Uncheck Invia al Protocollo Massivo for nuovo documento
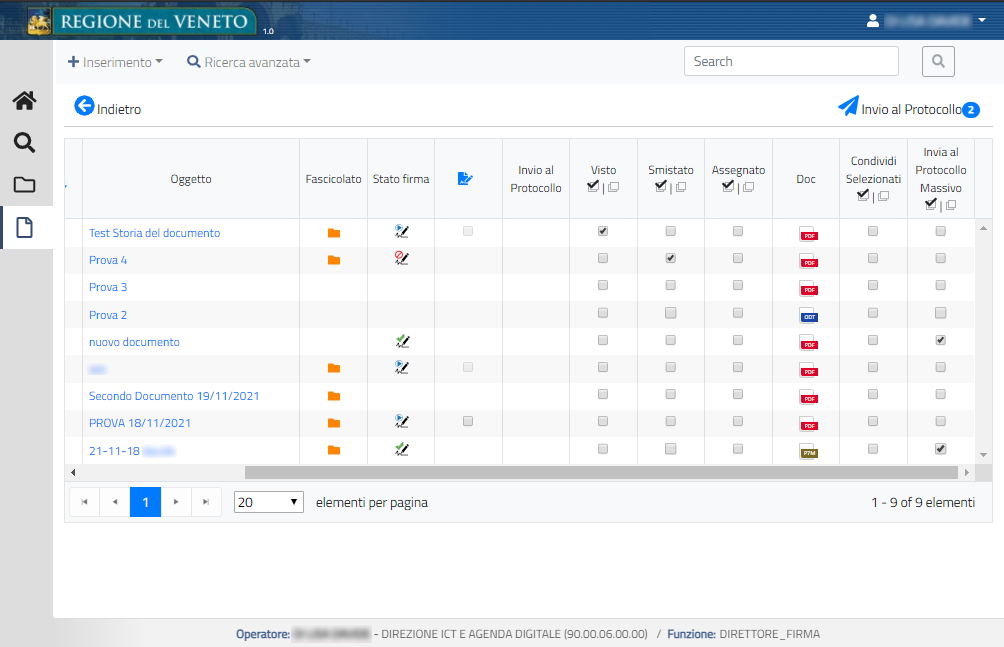 click(x=941, y=340)
